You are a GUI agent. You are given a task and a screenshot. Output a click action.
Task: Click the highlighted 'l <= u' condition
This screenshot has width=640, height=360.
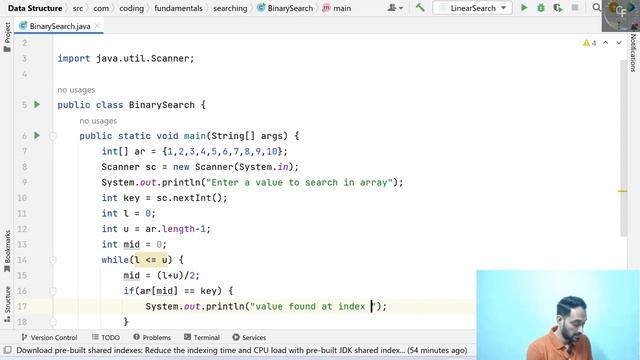(x=151, y=260)
